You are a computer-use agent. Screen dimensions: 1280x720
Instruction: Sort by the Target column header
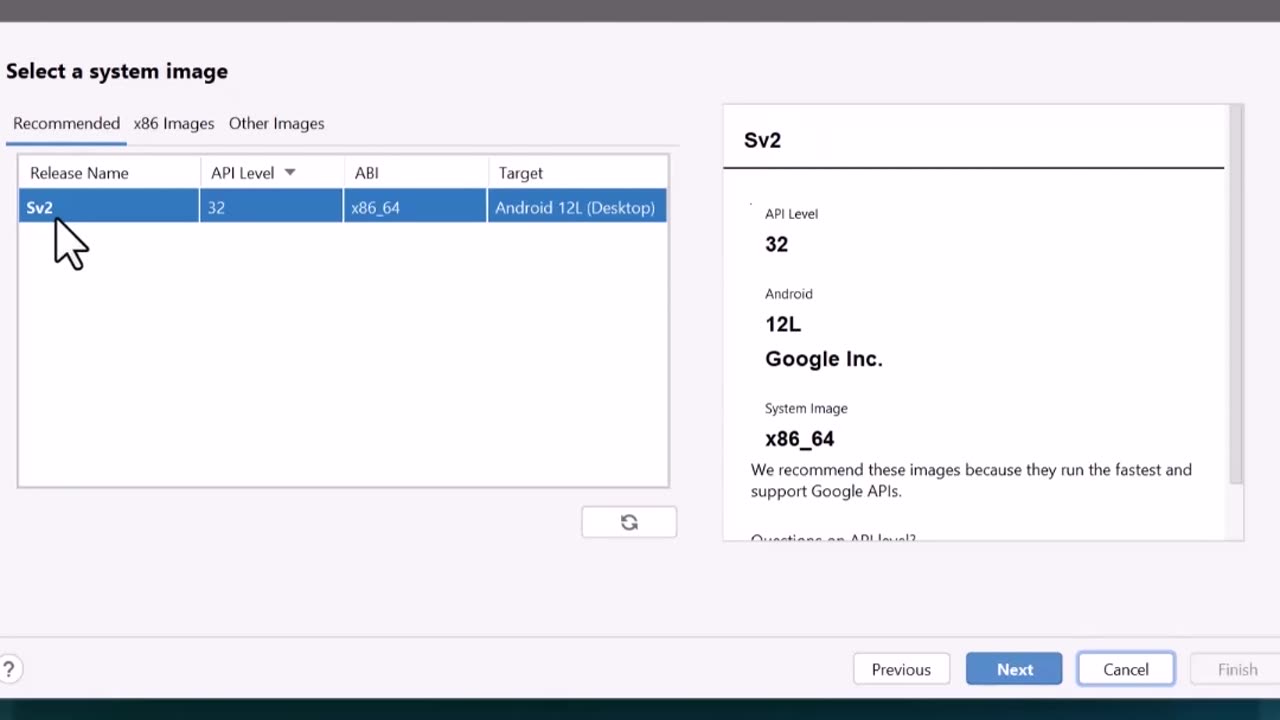(x=521, y=173)
